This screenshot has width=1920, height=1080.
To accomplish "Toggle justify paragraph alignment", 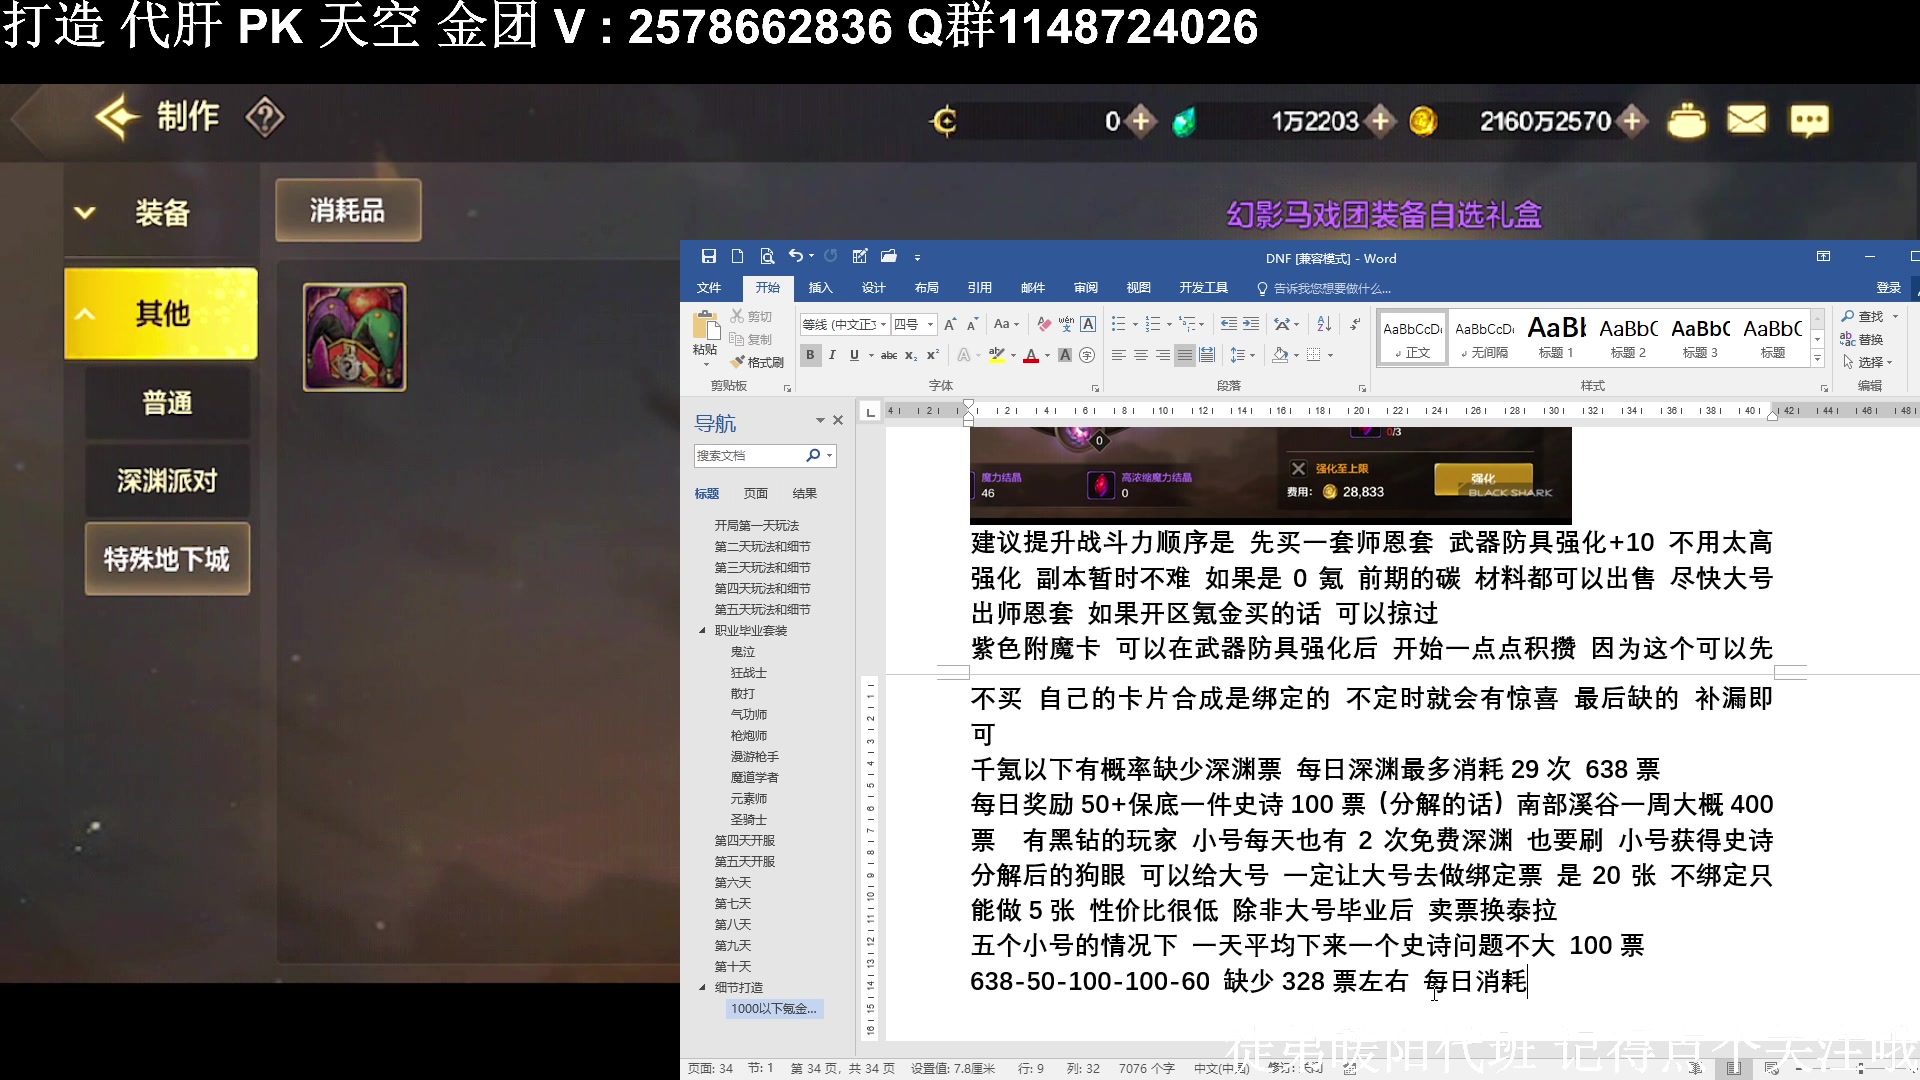I will (1185, 355).
